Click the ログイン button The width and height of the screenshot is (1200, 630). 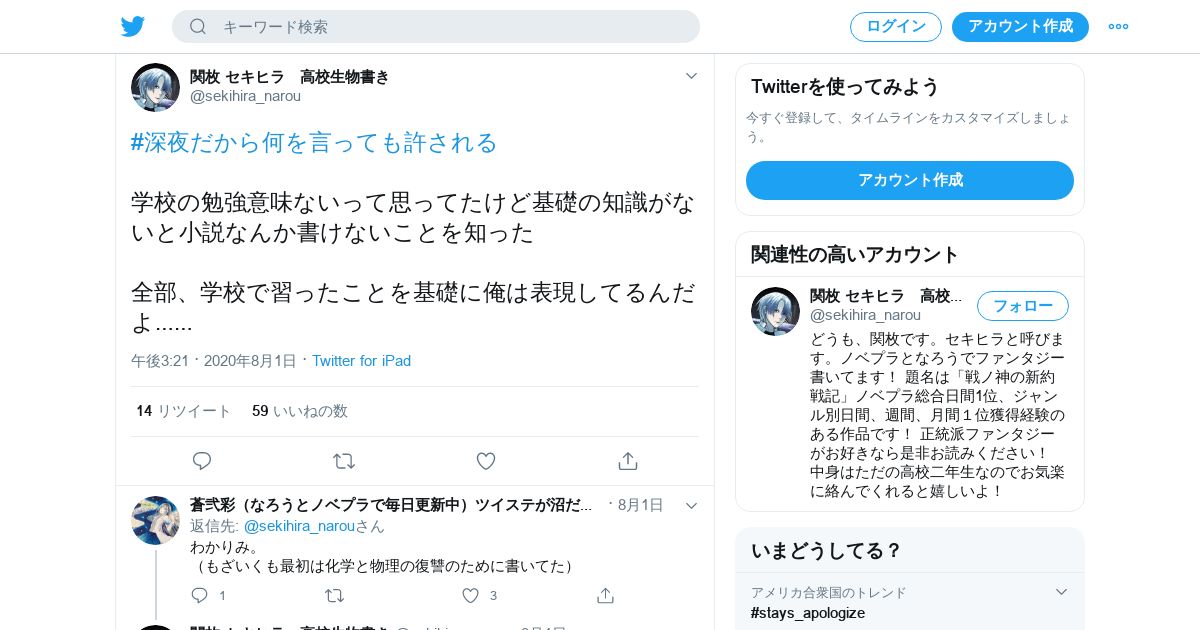tap(896, 27)
